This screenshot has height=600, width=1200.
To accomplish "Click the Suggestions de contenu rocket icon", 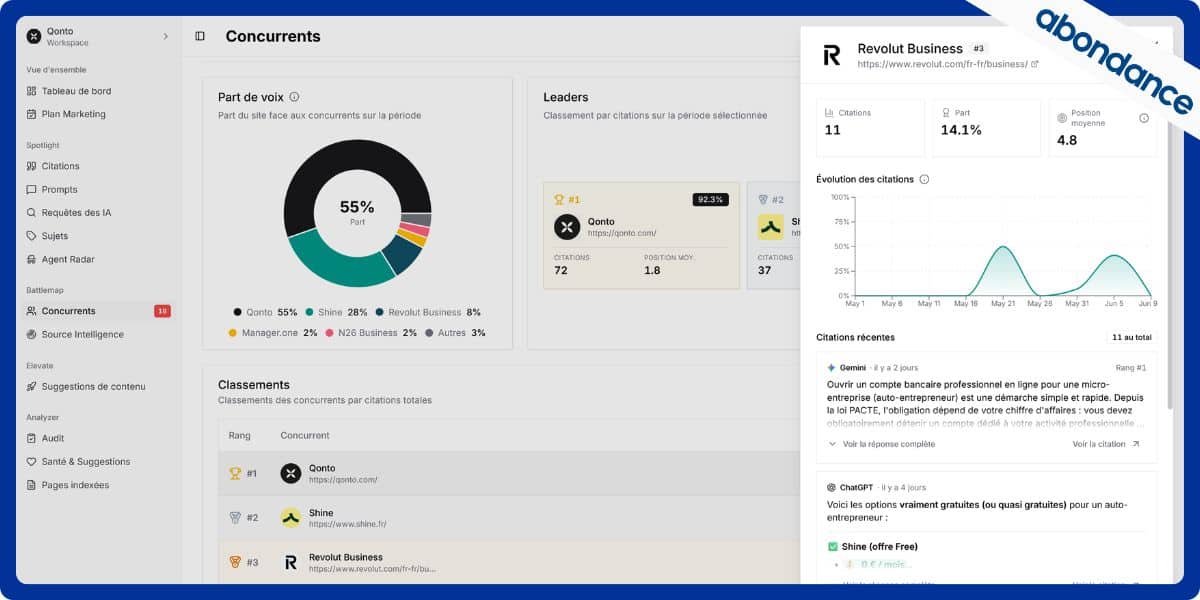I will 32,386.
